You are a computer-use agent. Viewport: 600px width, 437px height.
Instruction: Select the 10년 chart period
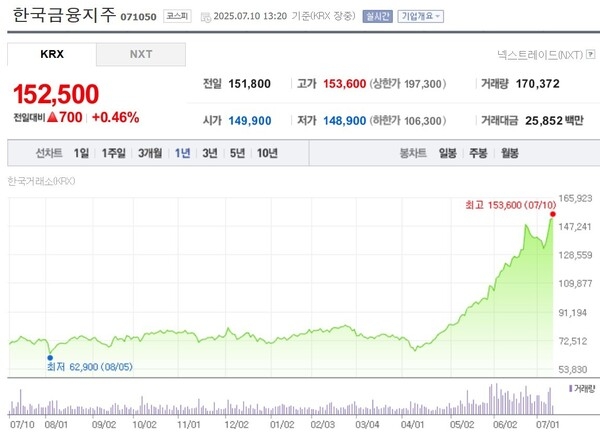tap(267, 153)
